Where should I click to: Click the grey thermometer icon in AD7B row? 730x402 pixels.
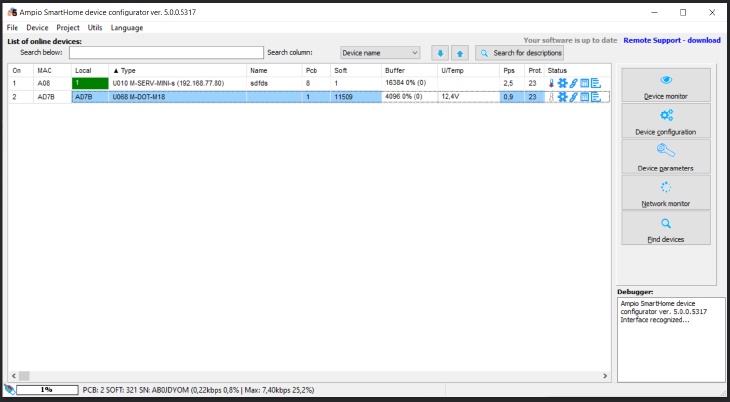[x=551, y=97]
